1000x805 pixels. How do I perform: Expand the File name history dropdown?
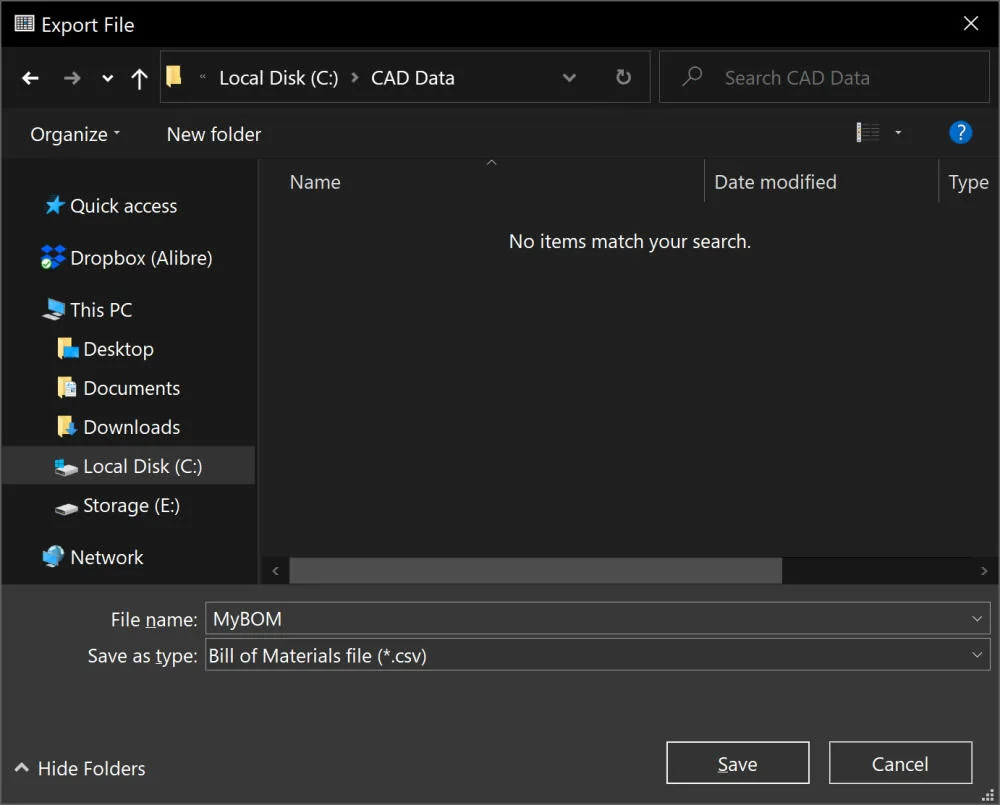[976, 619]
